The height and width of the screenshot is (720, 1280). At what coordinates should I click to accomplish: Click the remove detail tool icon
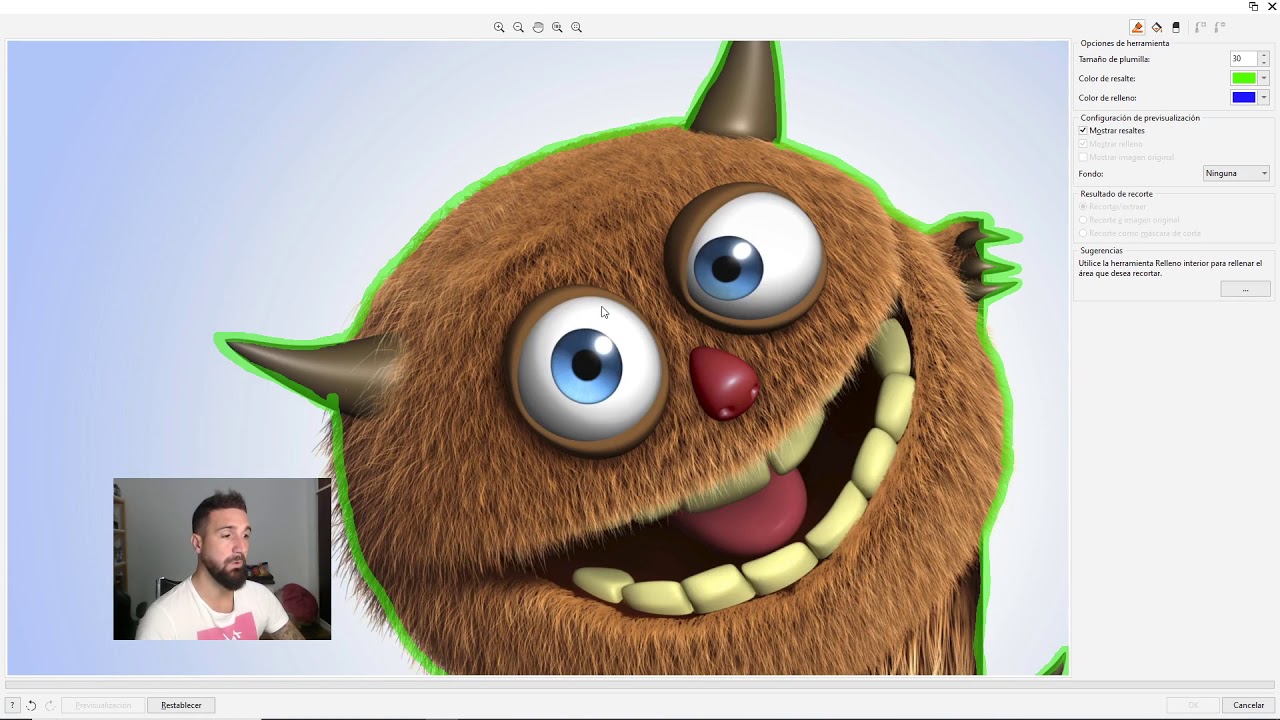click(x=1220, y=28)
